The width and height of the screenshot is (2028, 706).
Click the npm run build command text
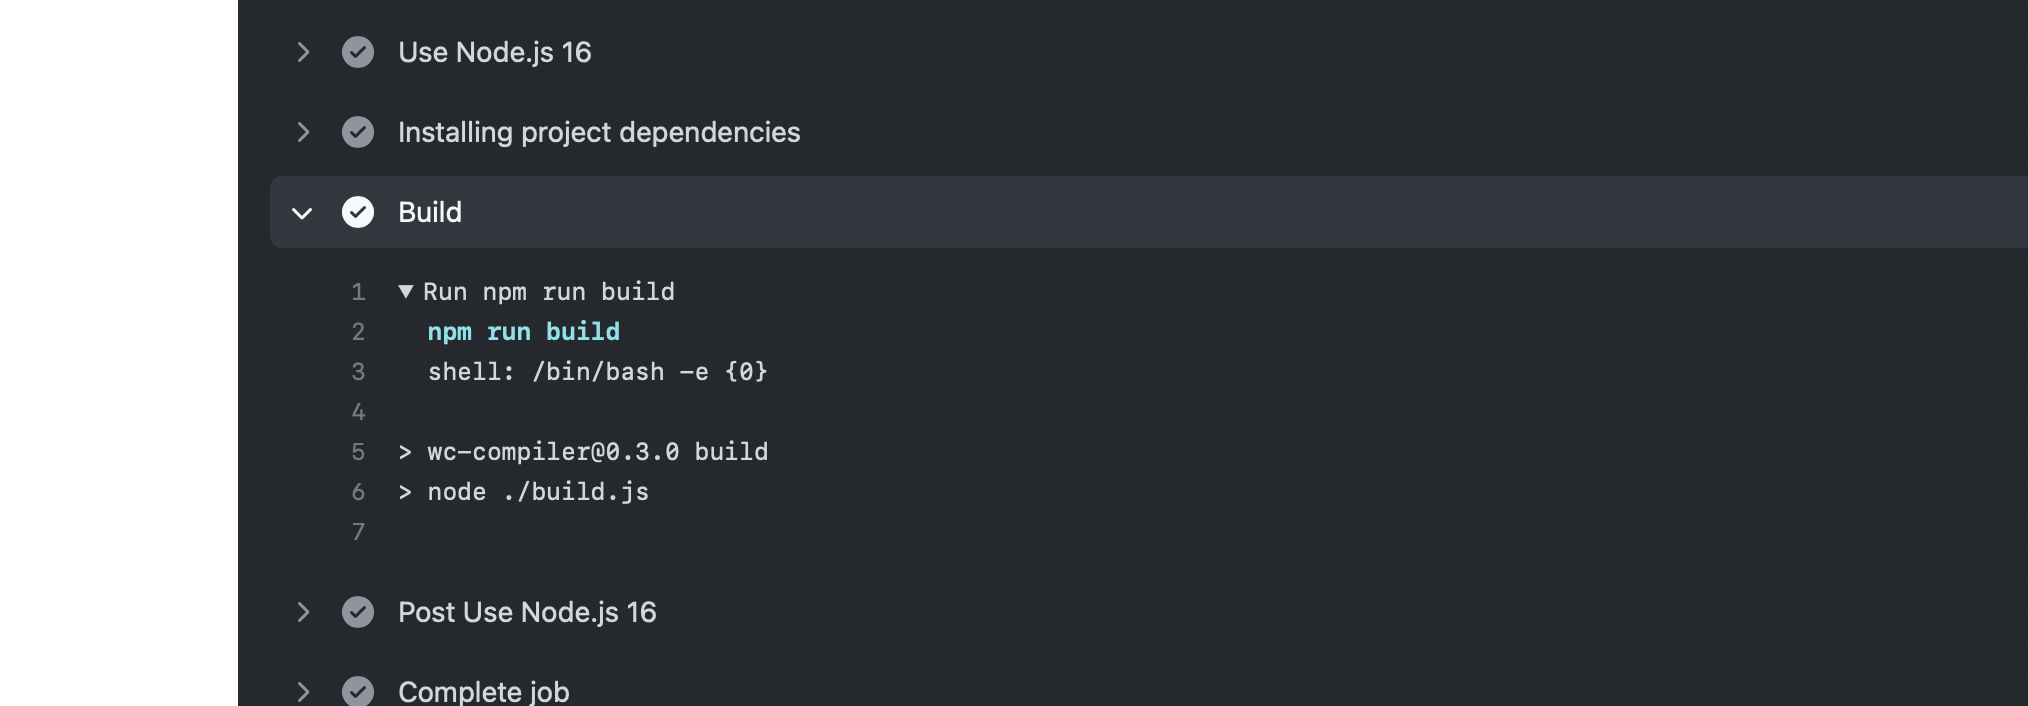pos(524,332)
